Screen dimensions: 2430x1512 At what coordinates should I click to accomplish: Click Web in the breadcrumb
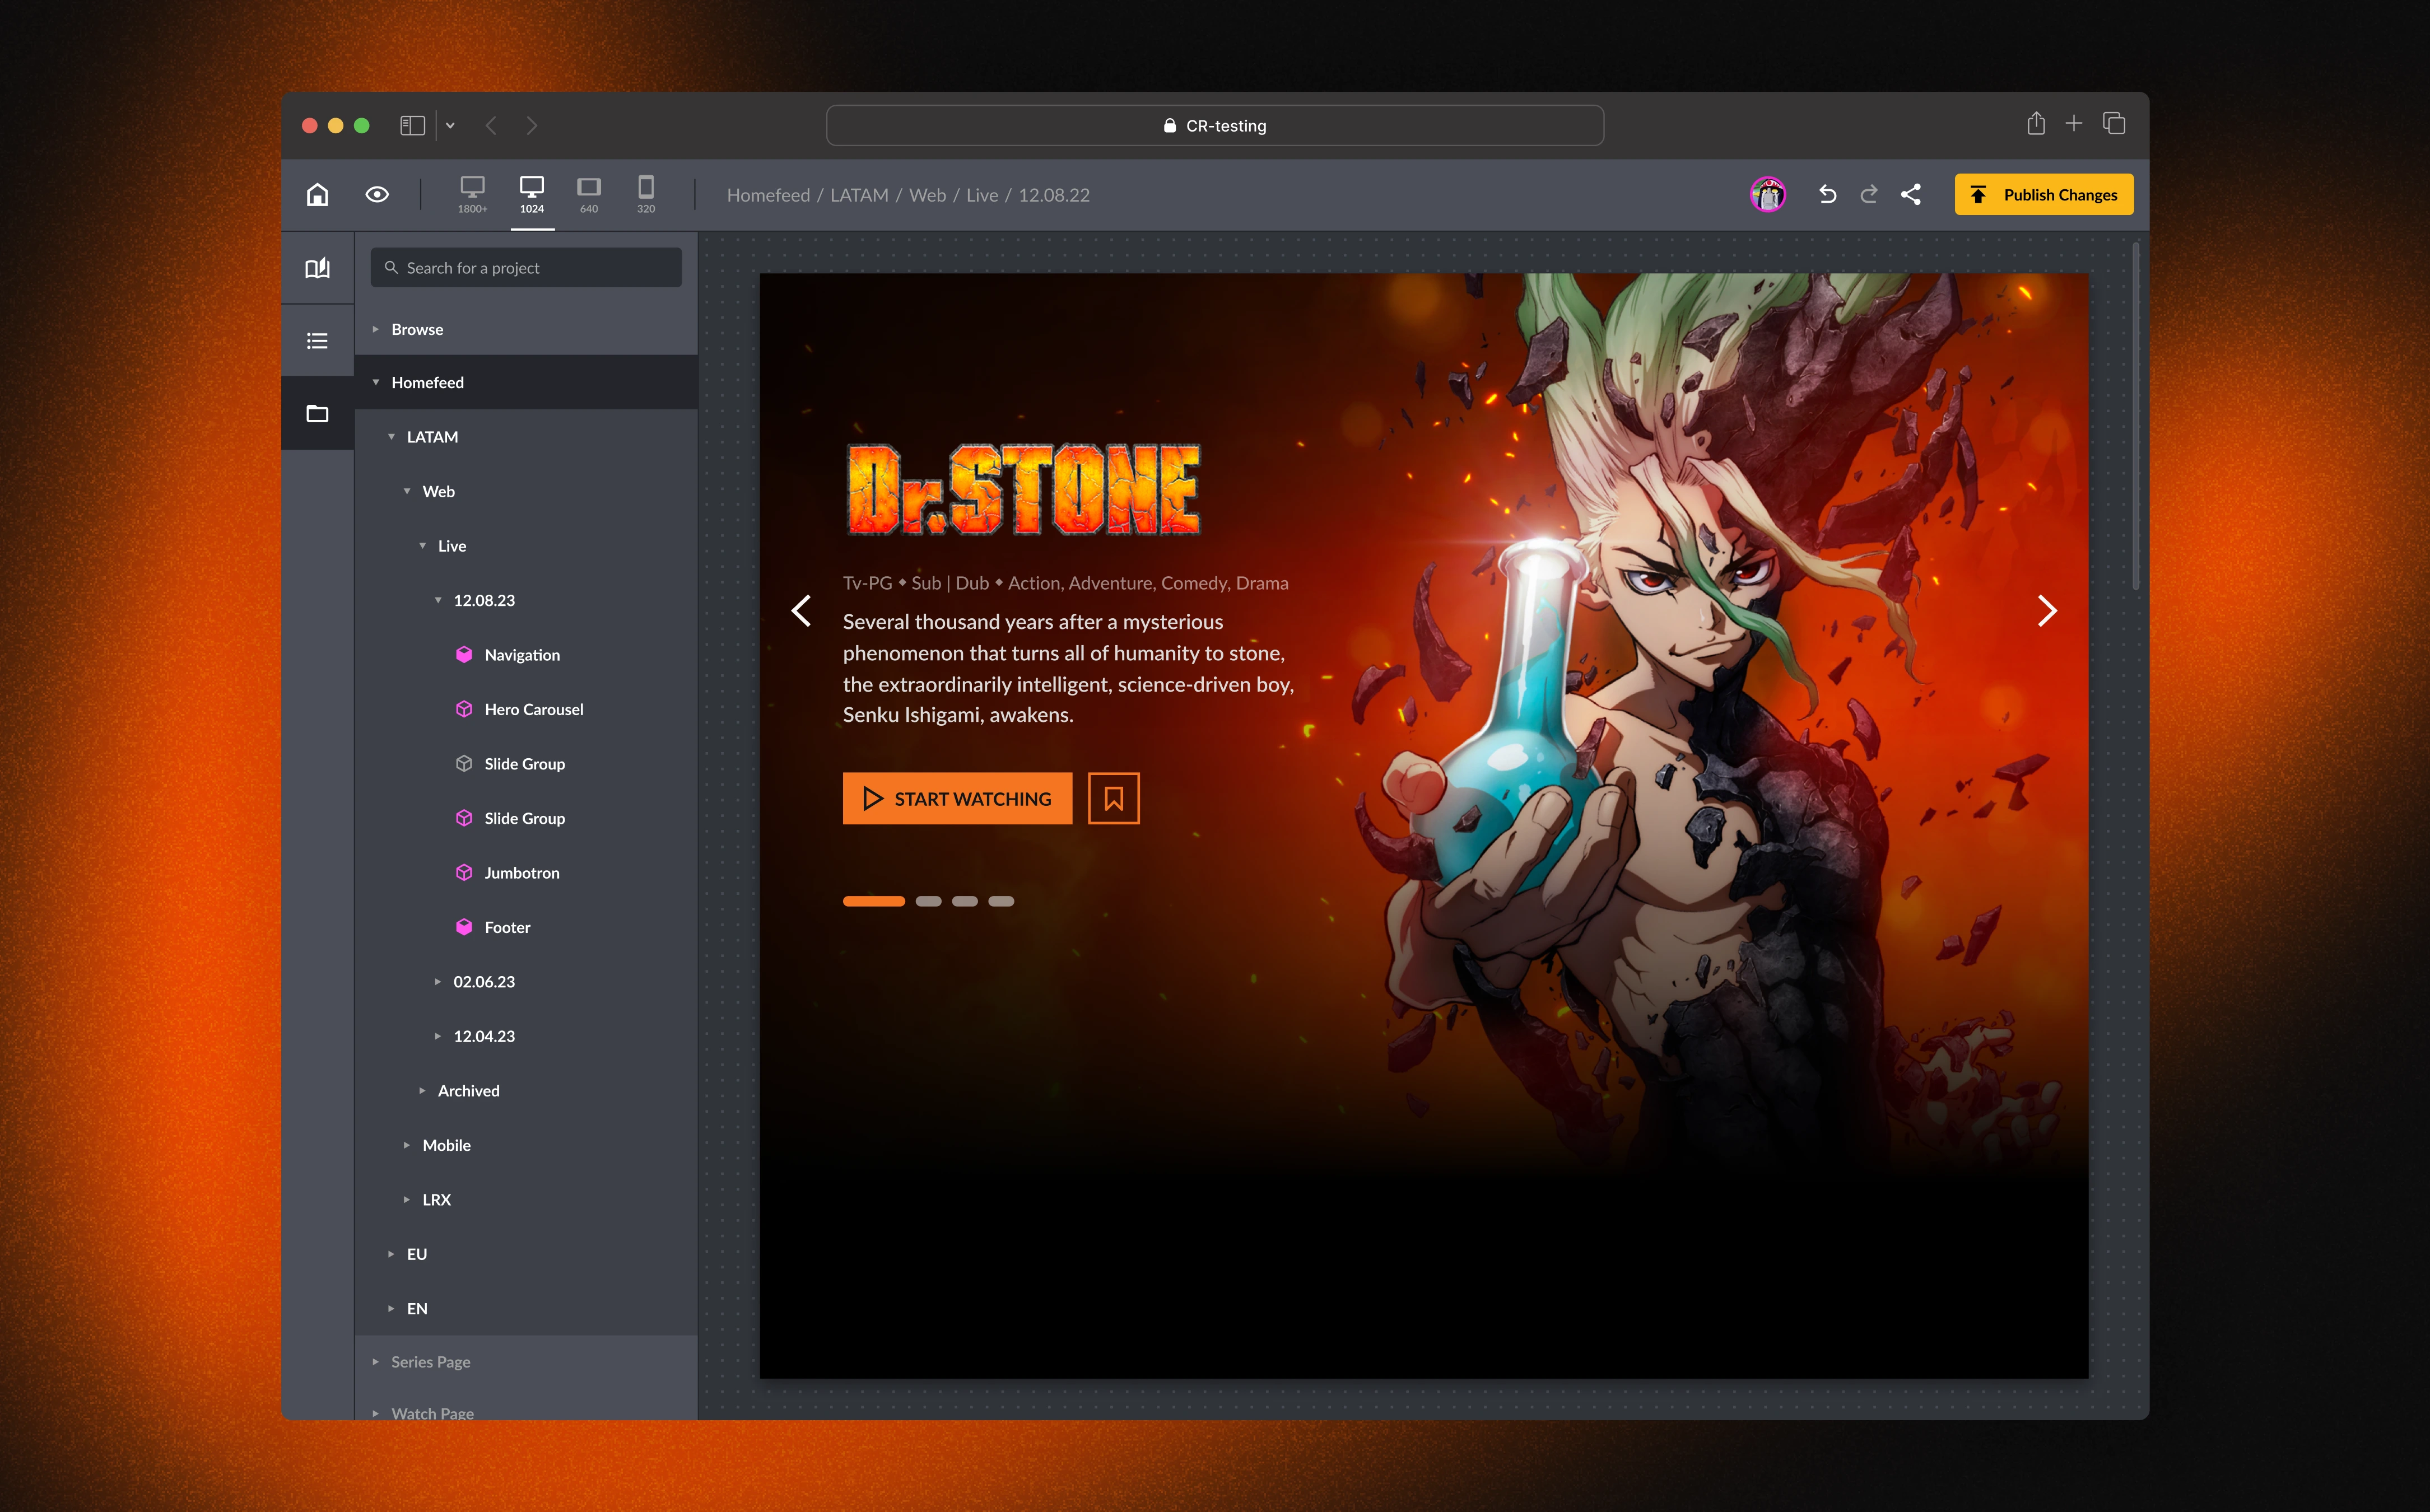pos(927,195)
